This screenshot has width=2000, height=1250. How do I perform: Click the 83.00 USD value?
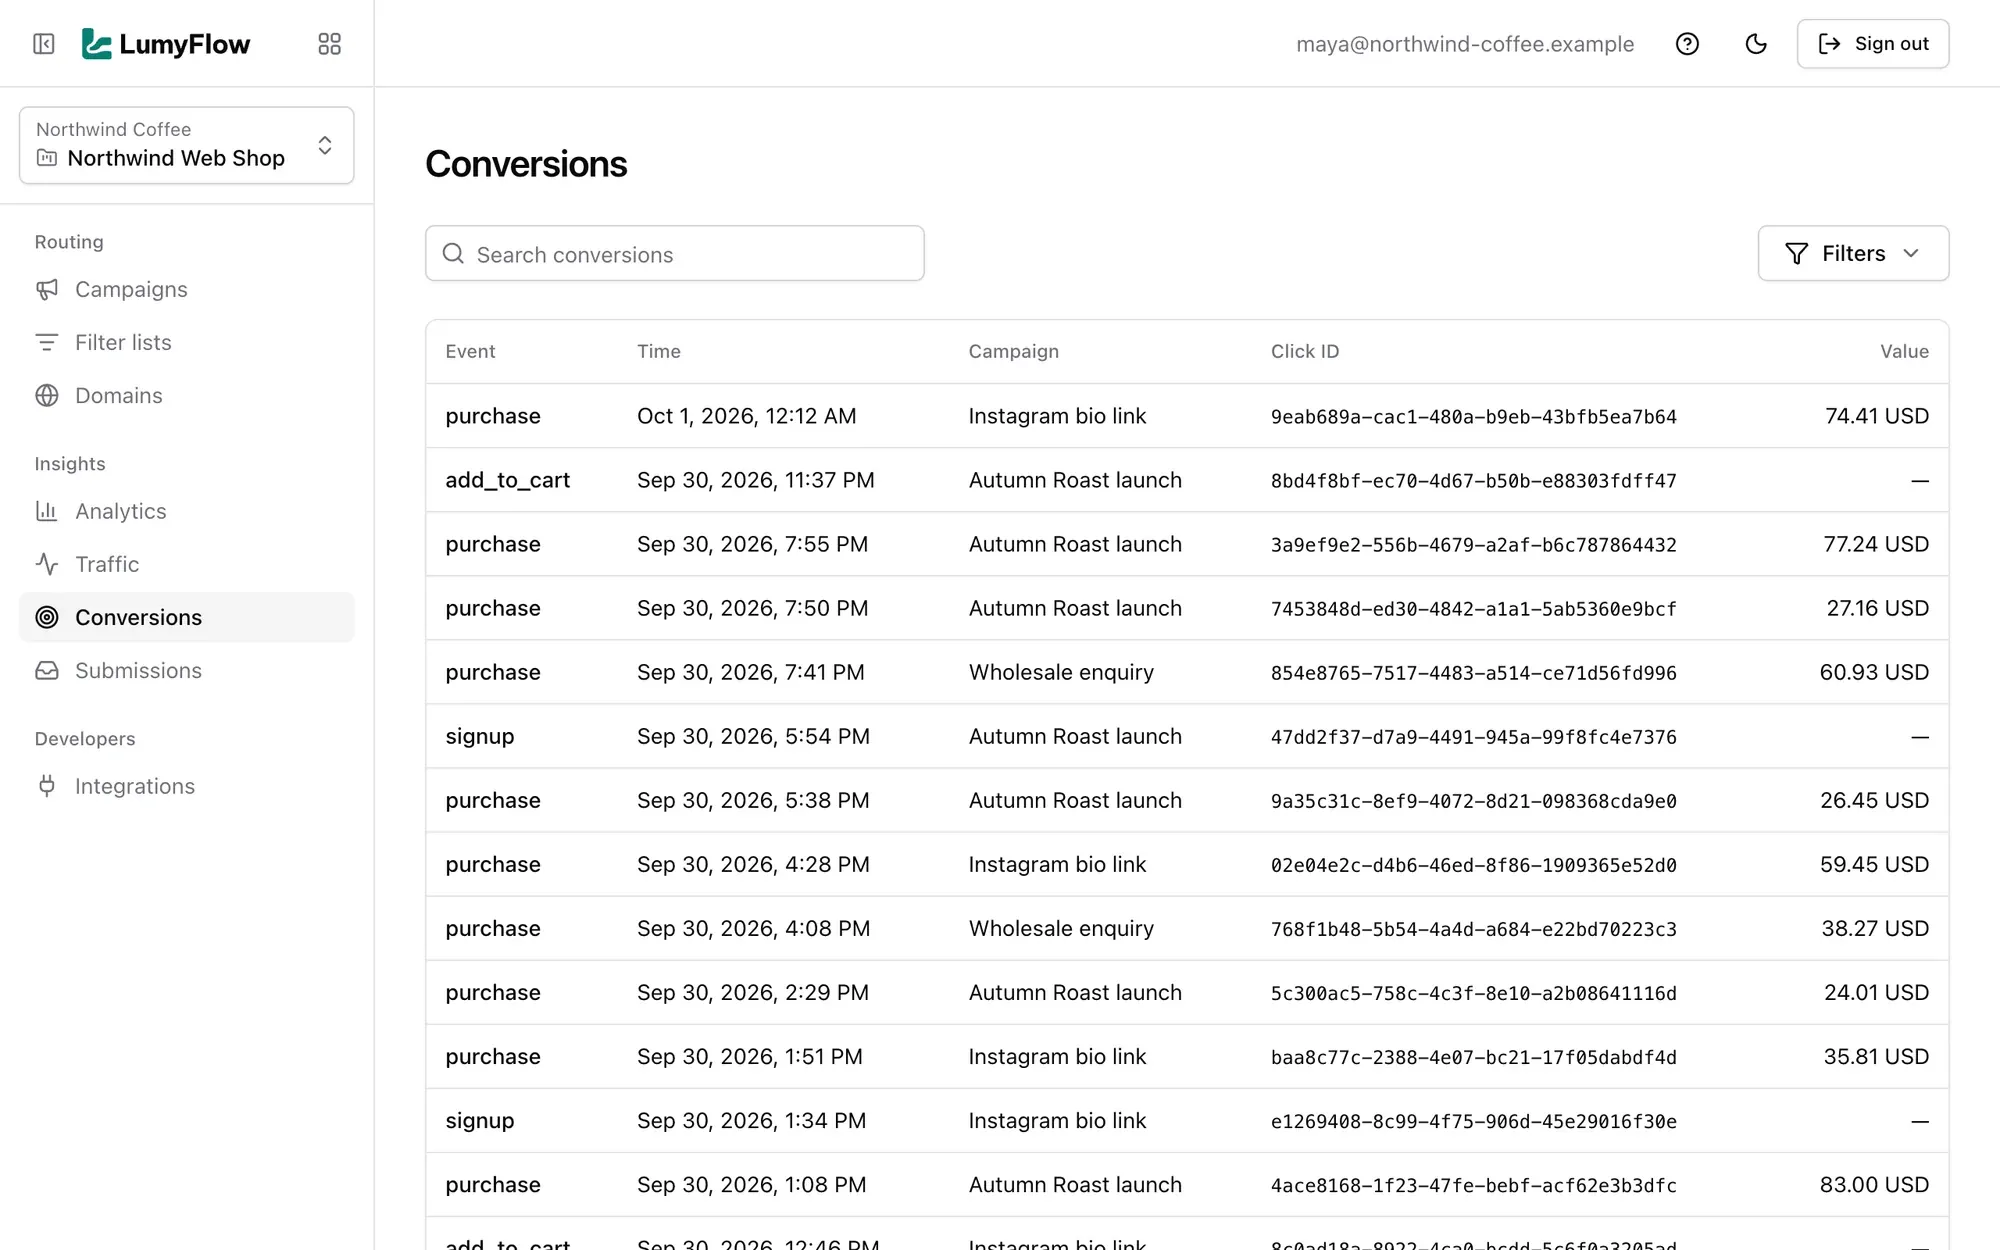(x=1874, y=1184)
